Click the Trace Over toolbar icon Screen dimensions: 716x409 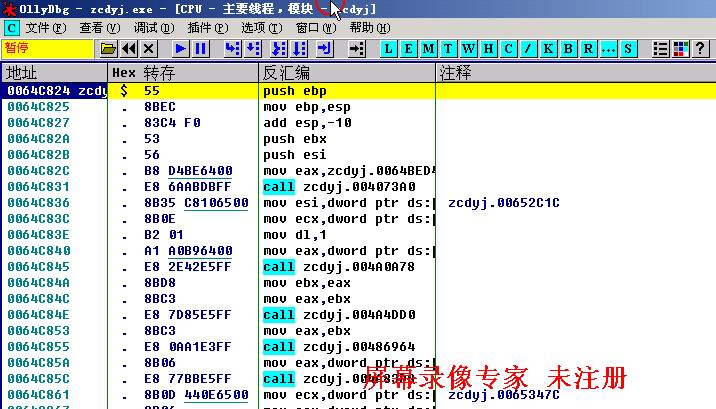click(299, 48)
